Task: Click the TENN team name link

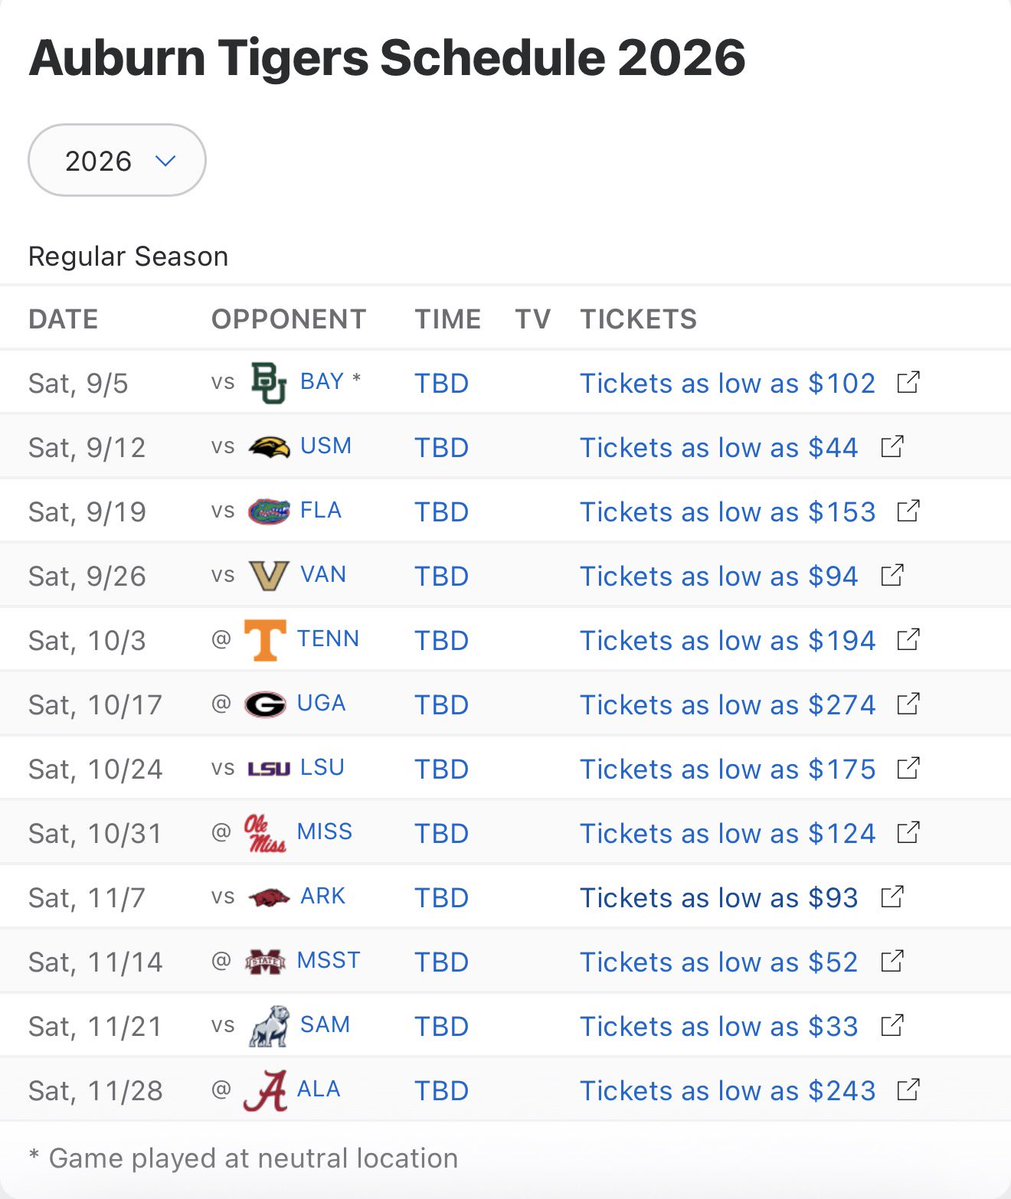Action: (x=327, y=638)
